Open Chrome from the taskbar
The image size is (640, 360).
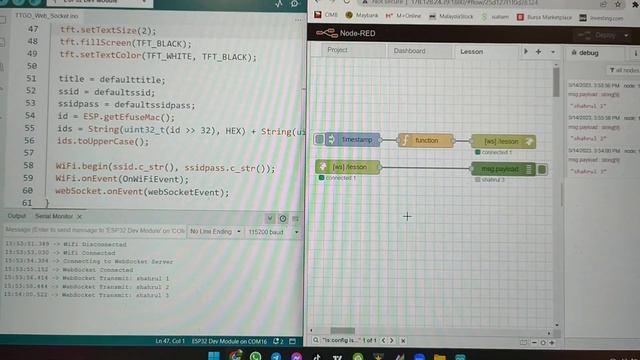click(x=235, y=356)
